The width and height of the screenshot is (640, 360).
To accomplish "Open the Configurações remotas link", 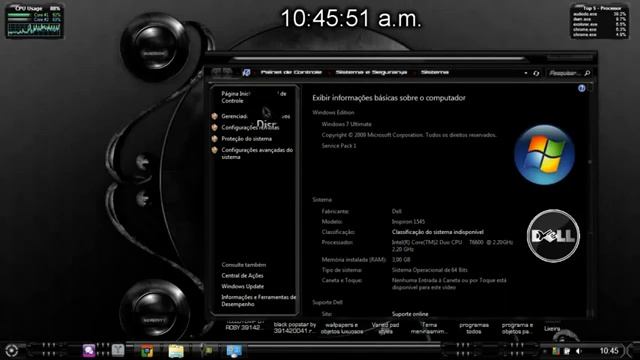I will tap(250, 127).
